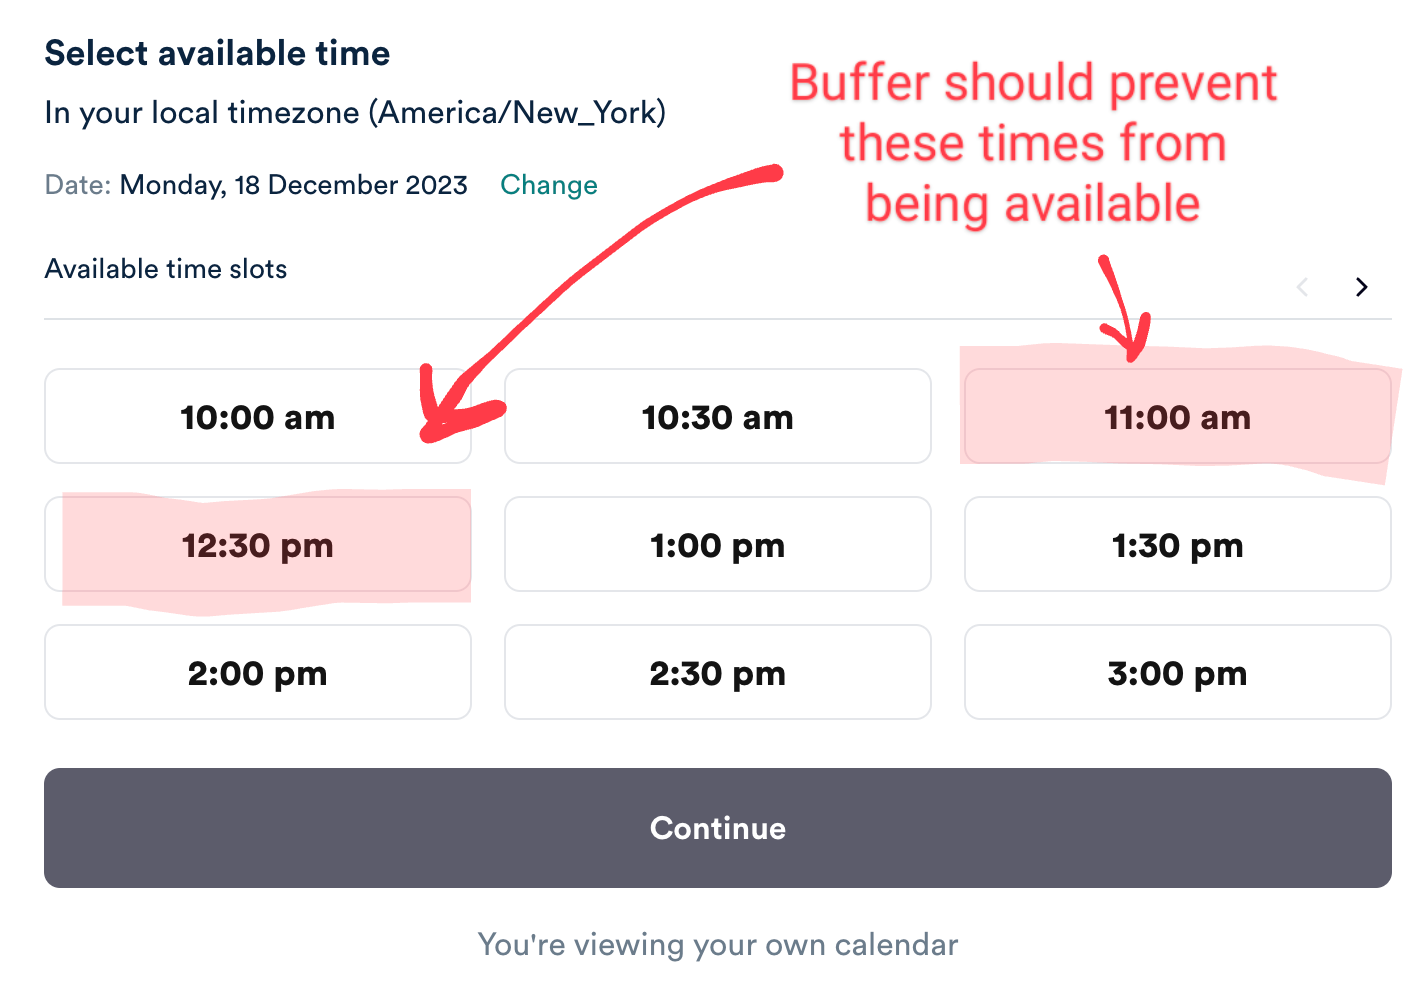Click the "Available time slots" label
The width and height of the screenshot is (1416, 994).
[166, 269]
